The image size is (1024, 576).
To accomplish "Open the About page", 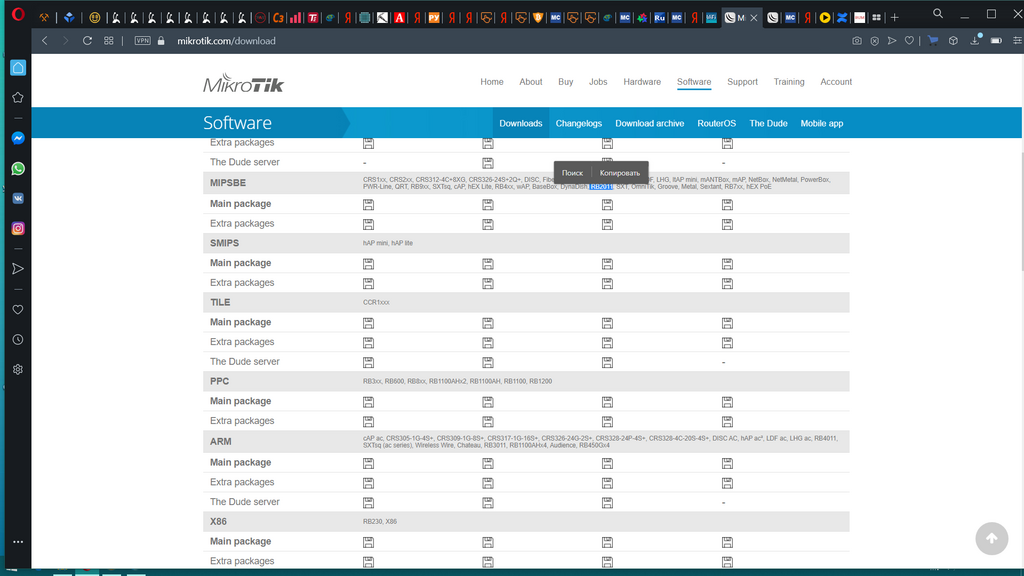I will pos(530,82).
